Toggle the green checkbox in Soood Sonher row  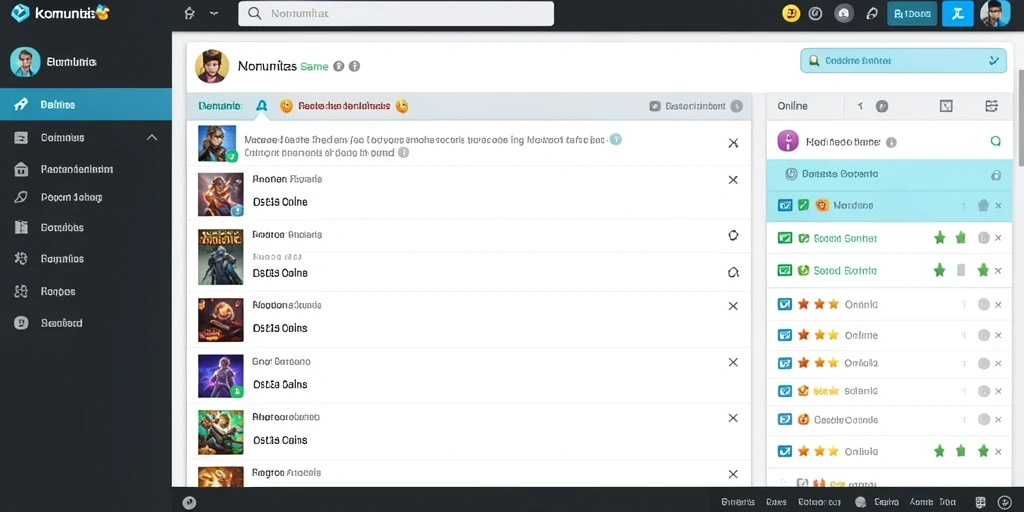click(785, 238)
